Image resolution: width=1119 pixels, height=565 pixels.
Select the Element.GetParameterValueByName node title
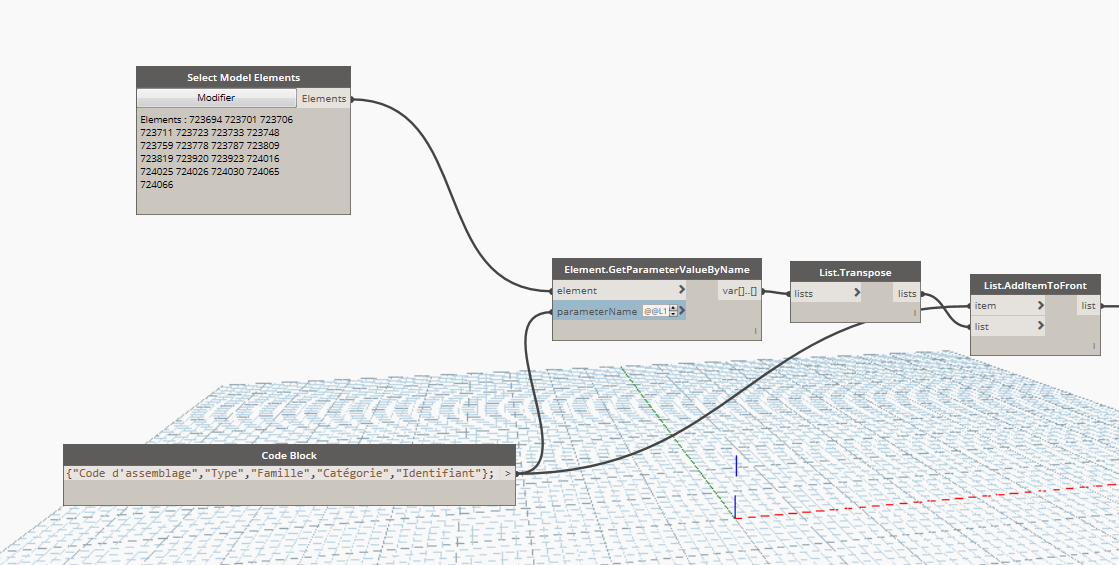coord(657,269)
